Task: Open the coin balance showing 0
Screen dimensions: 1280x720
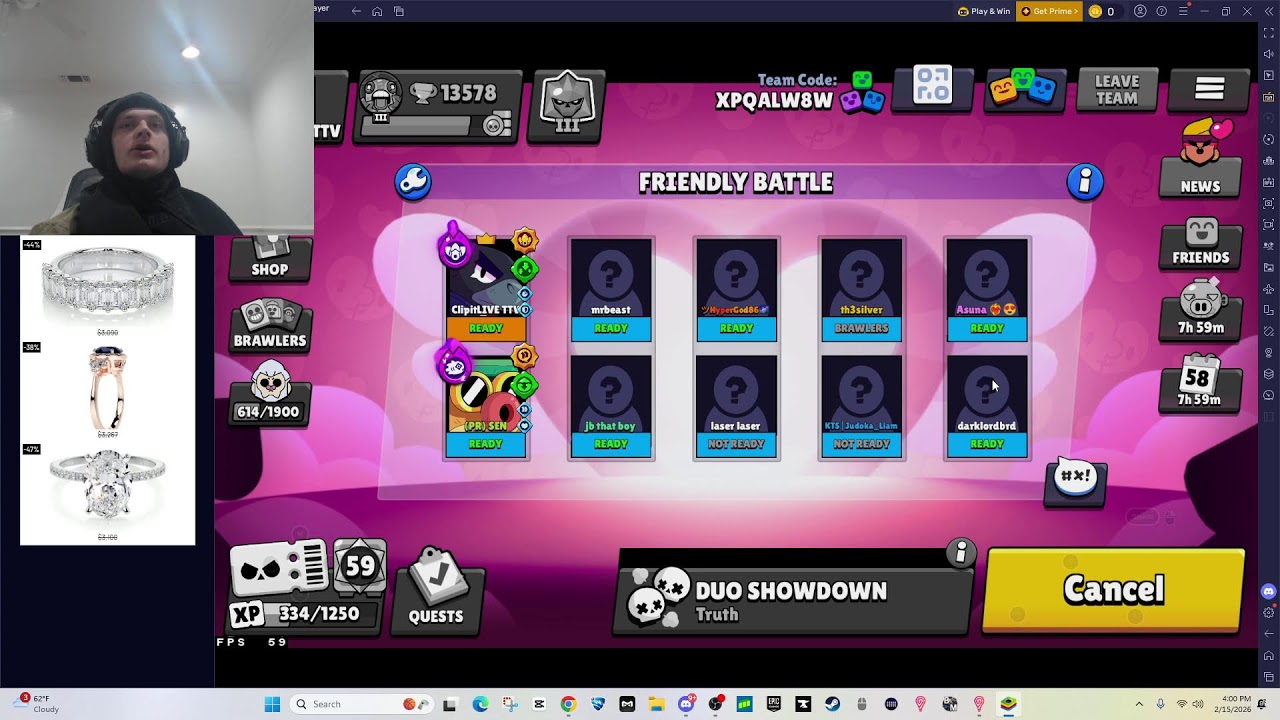Action: 1102,11
